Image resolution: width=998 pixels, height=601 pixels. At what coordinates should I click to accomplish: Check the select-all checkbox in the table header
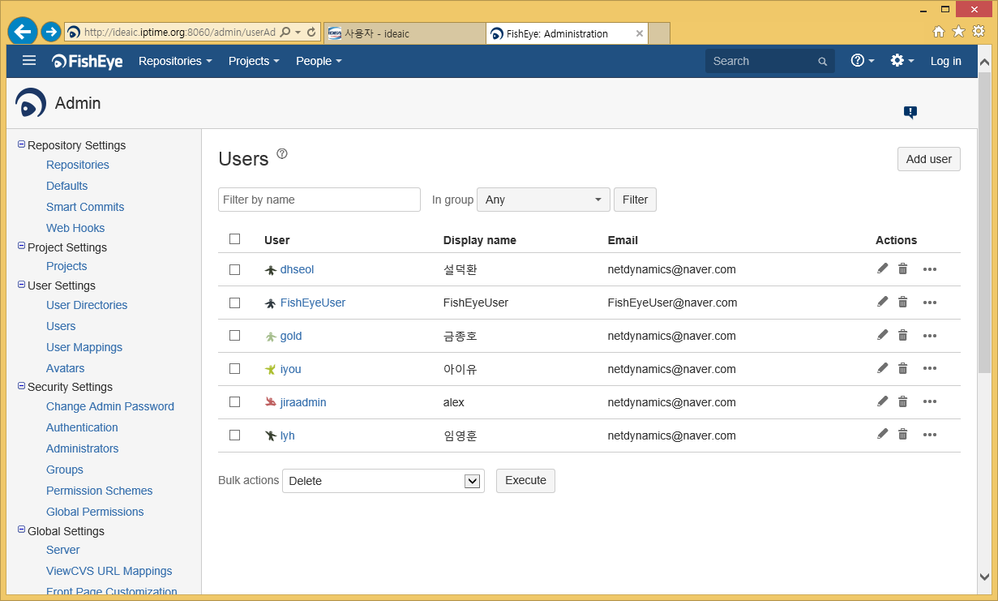235,239
